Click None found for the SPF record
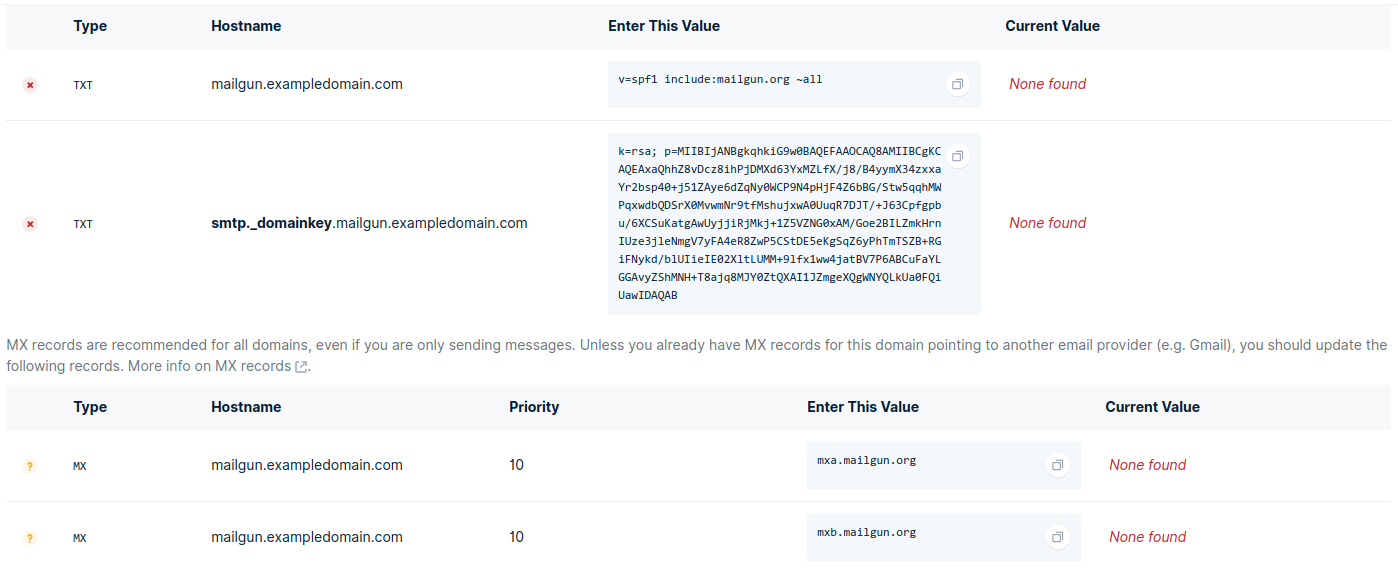This screenshot has width=1398, height=570. (1047, 84)
